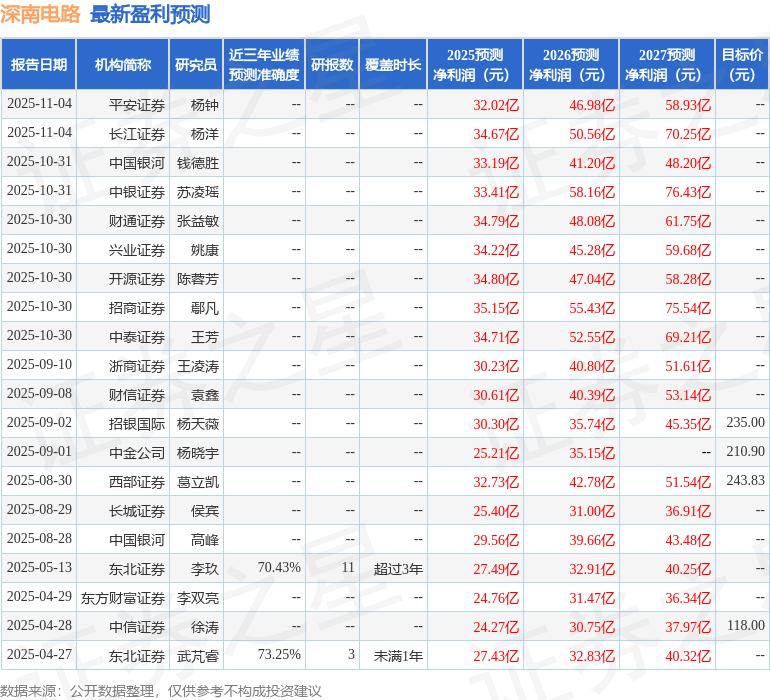Select the 覆盖时长 column header
Viewport: 770px width, 700px height.
click(393, 65)
